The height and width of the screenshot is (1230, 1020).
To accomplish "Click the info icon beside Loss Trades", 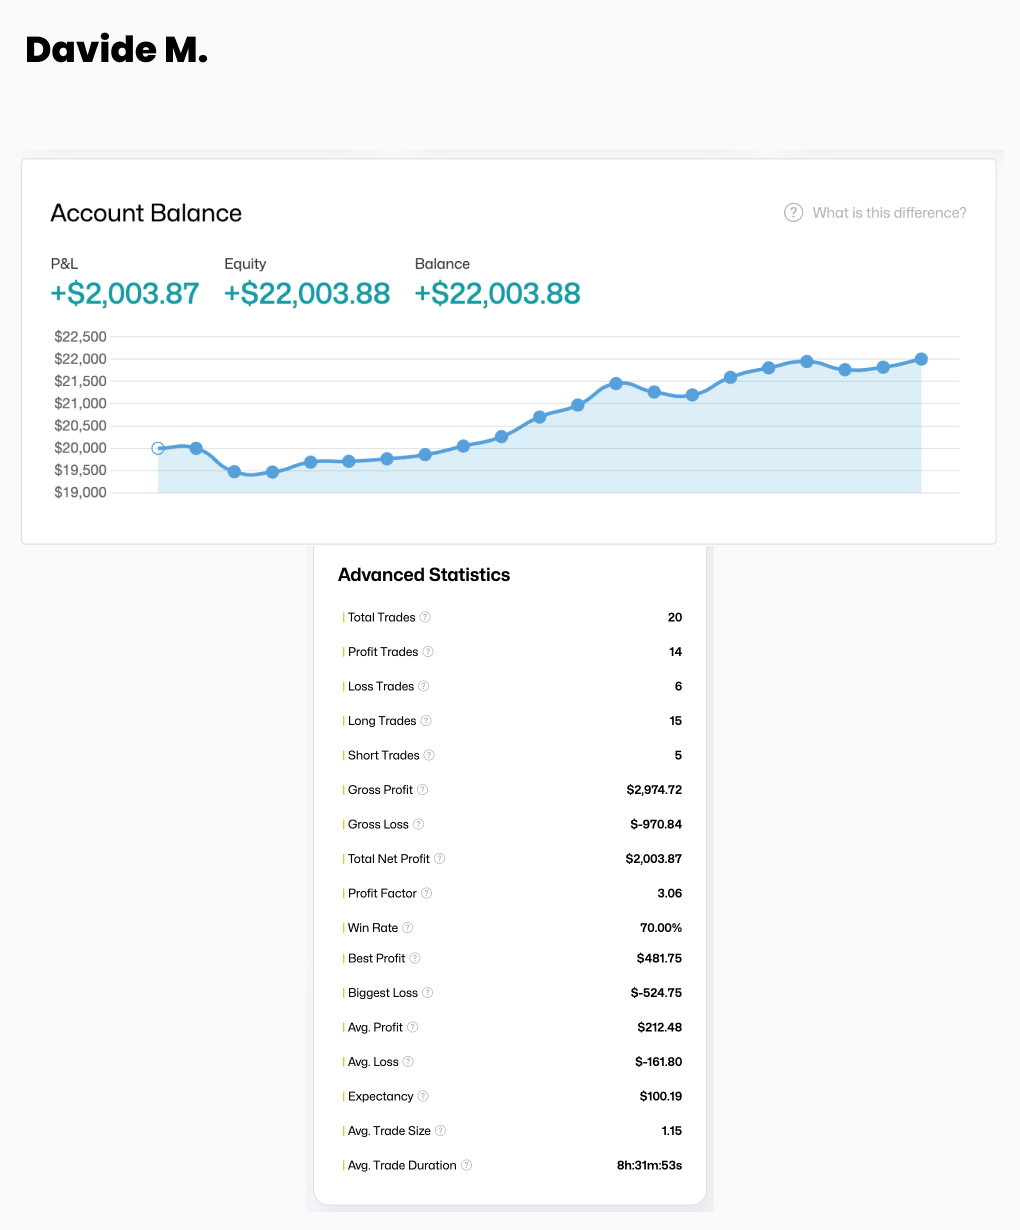I will (424, 686).
